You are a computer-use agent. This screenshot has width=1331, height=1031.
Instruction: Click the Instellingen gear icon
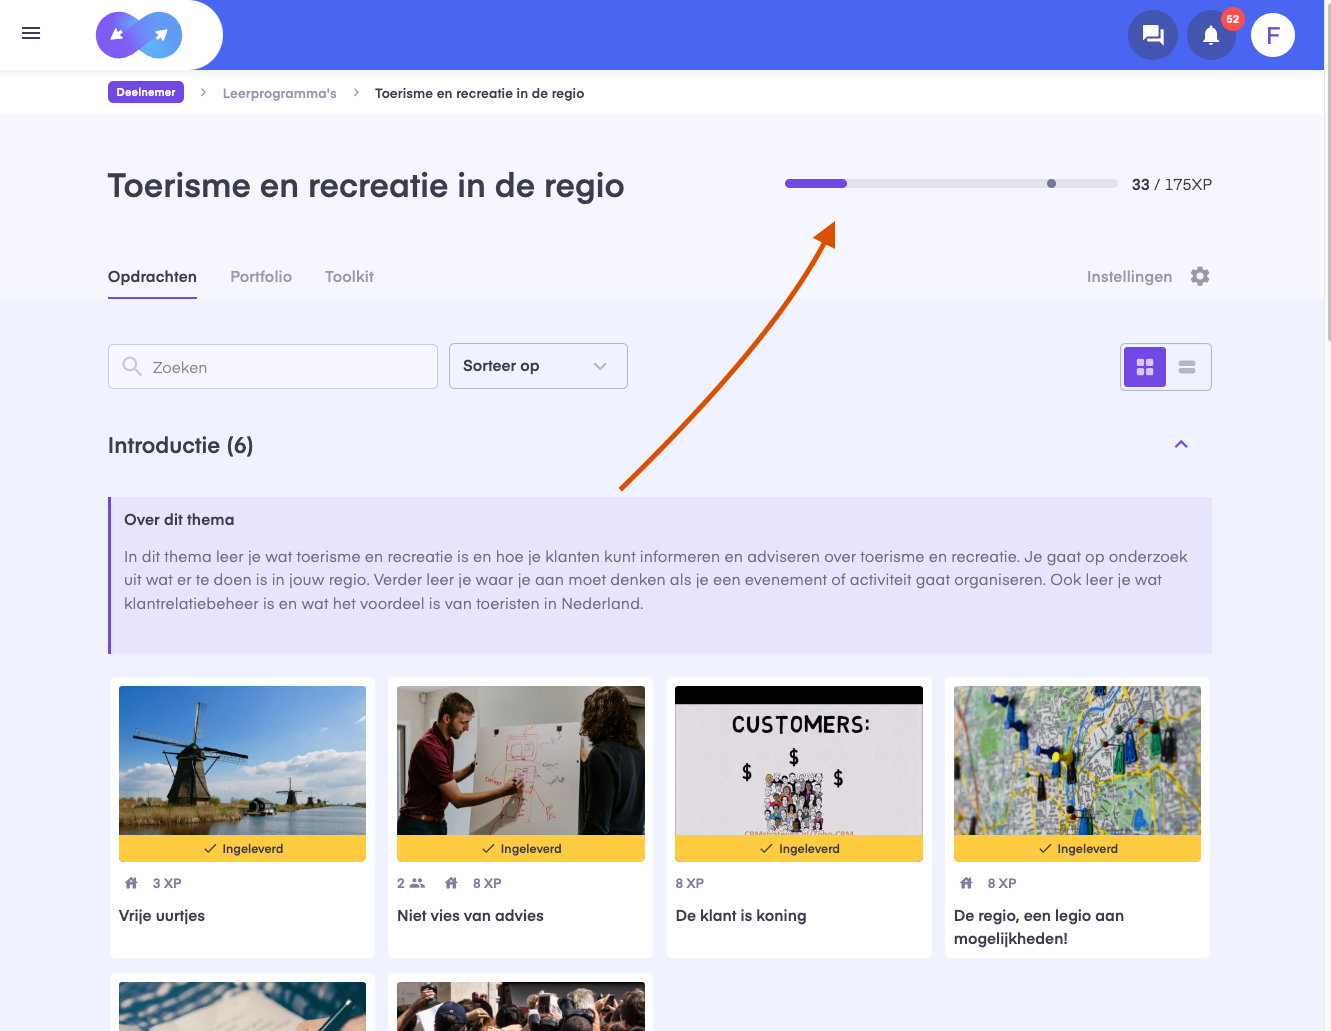coord(1200,276)
